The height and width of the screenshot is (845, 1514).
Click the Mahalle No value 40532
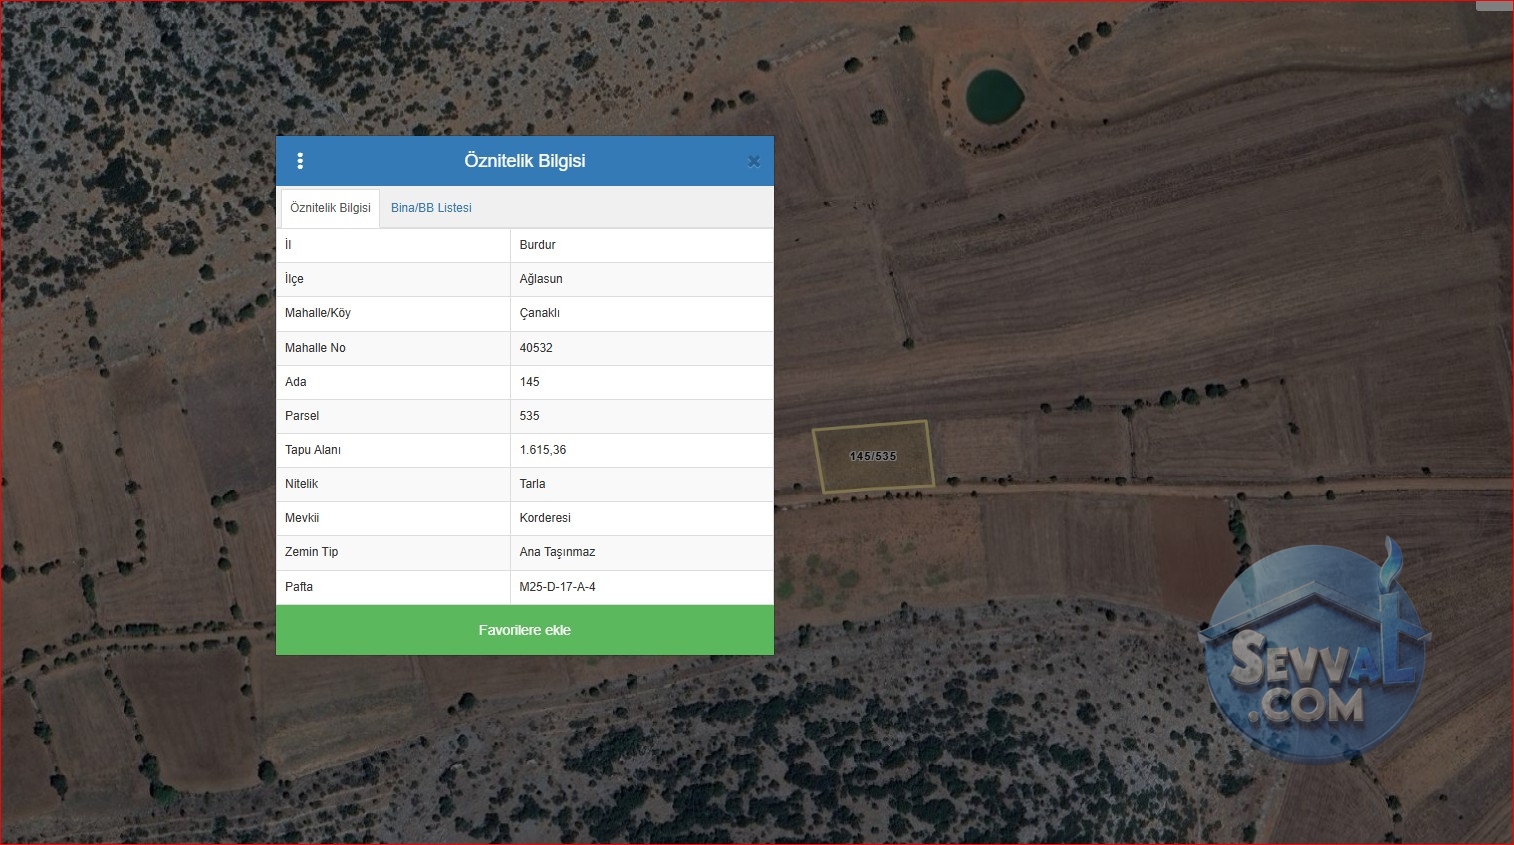[536, 348]
